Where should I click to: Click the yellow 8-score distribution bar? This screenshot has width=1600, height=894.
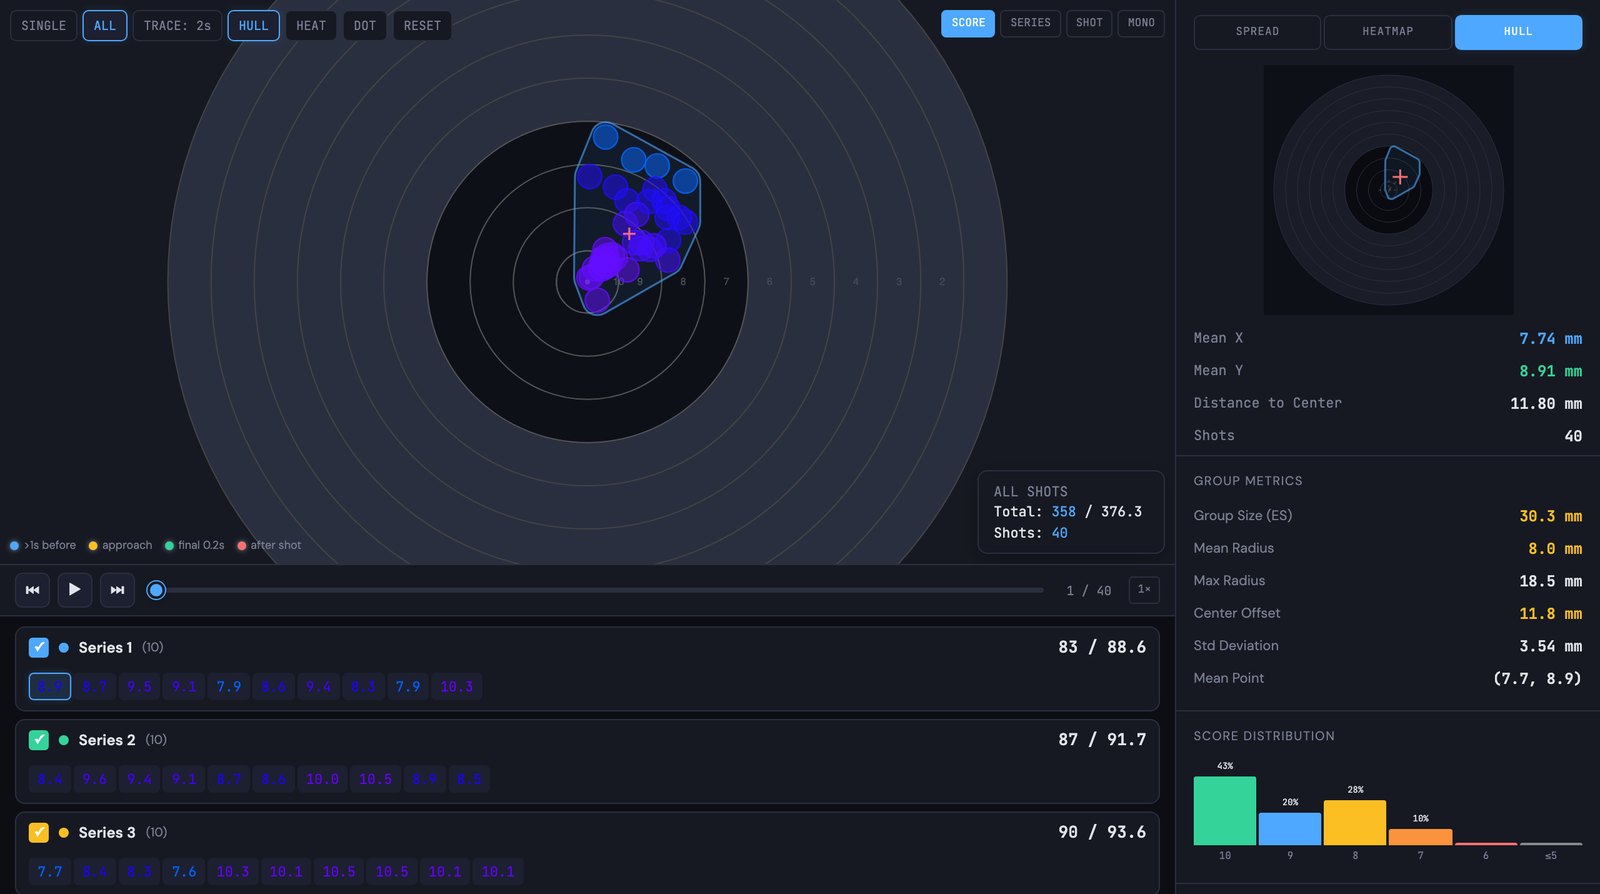pyautogui.click(x=1355, y=823)
